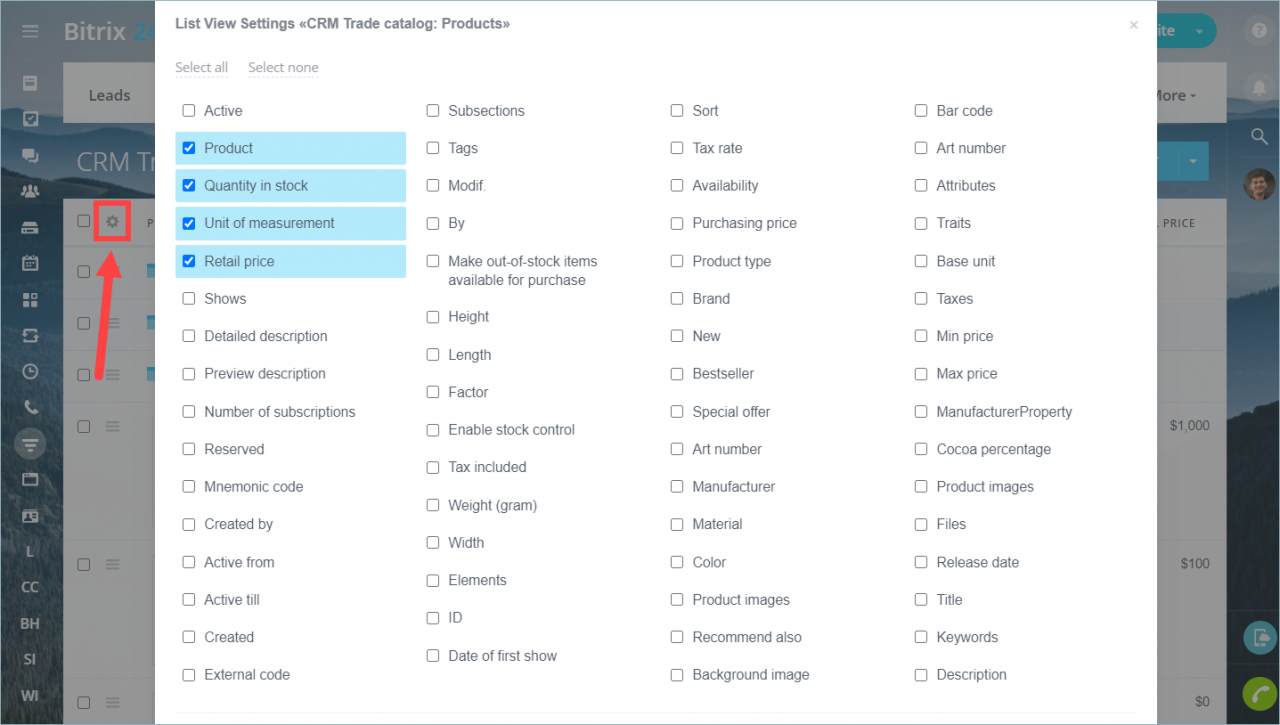1280x725 pixels.
Task: Open the search magnifier icon
Action: pos(1259,136)
